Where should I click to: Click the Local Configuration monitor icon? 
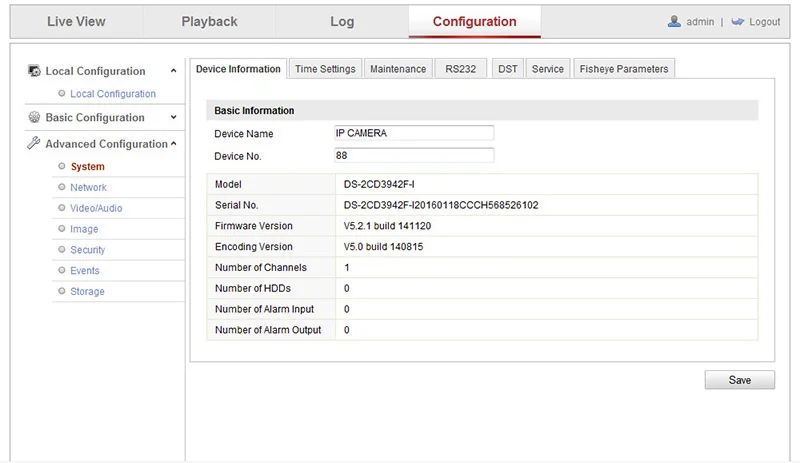coord(34,71)
